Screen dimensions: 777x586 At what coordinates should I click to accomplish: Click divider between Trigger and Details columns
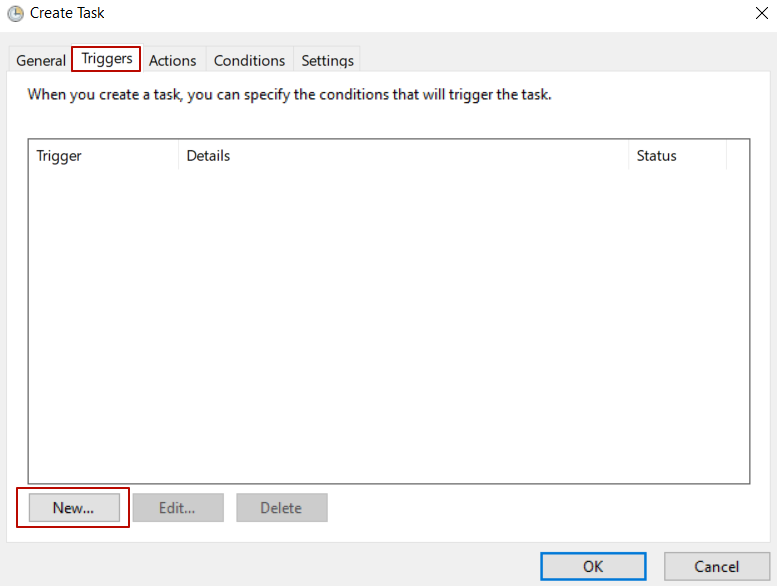click(178, 156)
